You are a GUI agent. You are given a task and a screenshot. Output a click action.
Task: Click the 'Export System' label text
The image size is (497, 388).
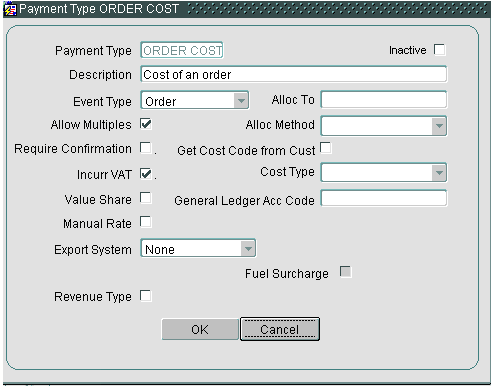point(93,250)
